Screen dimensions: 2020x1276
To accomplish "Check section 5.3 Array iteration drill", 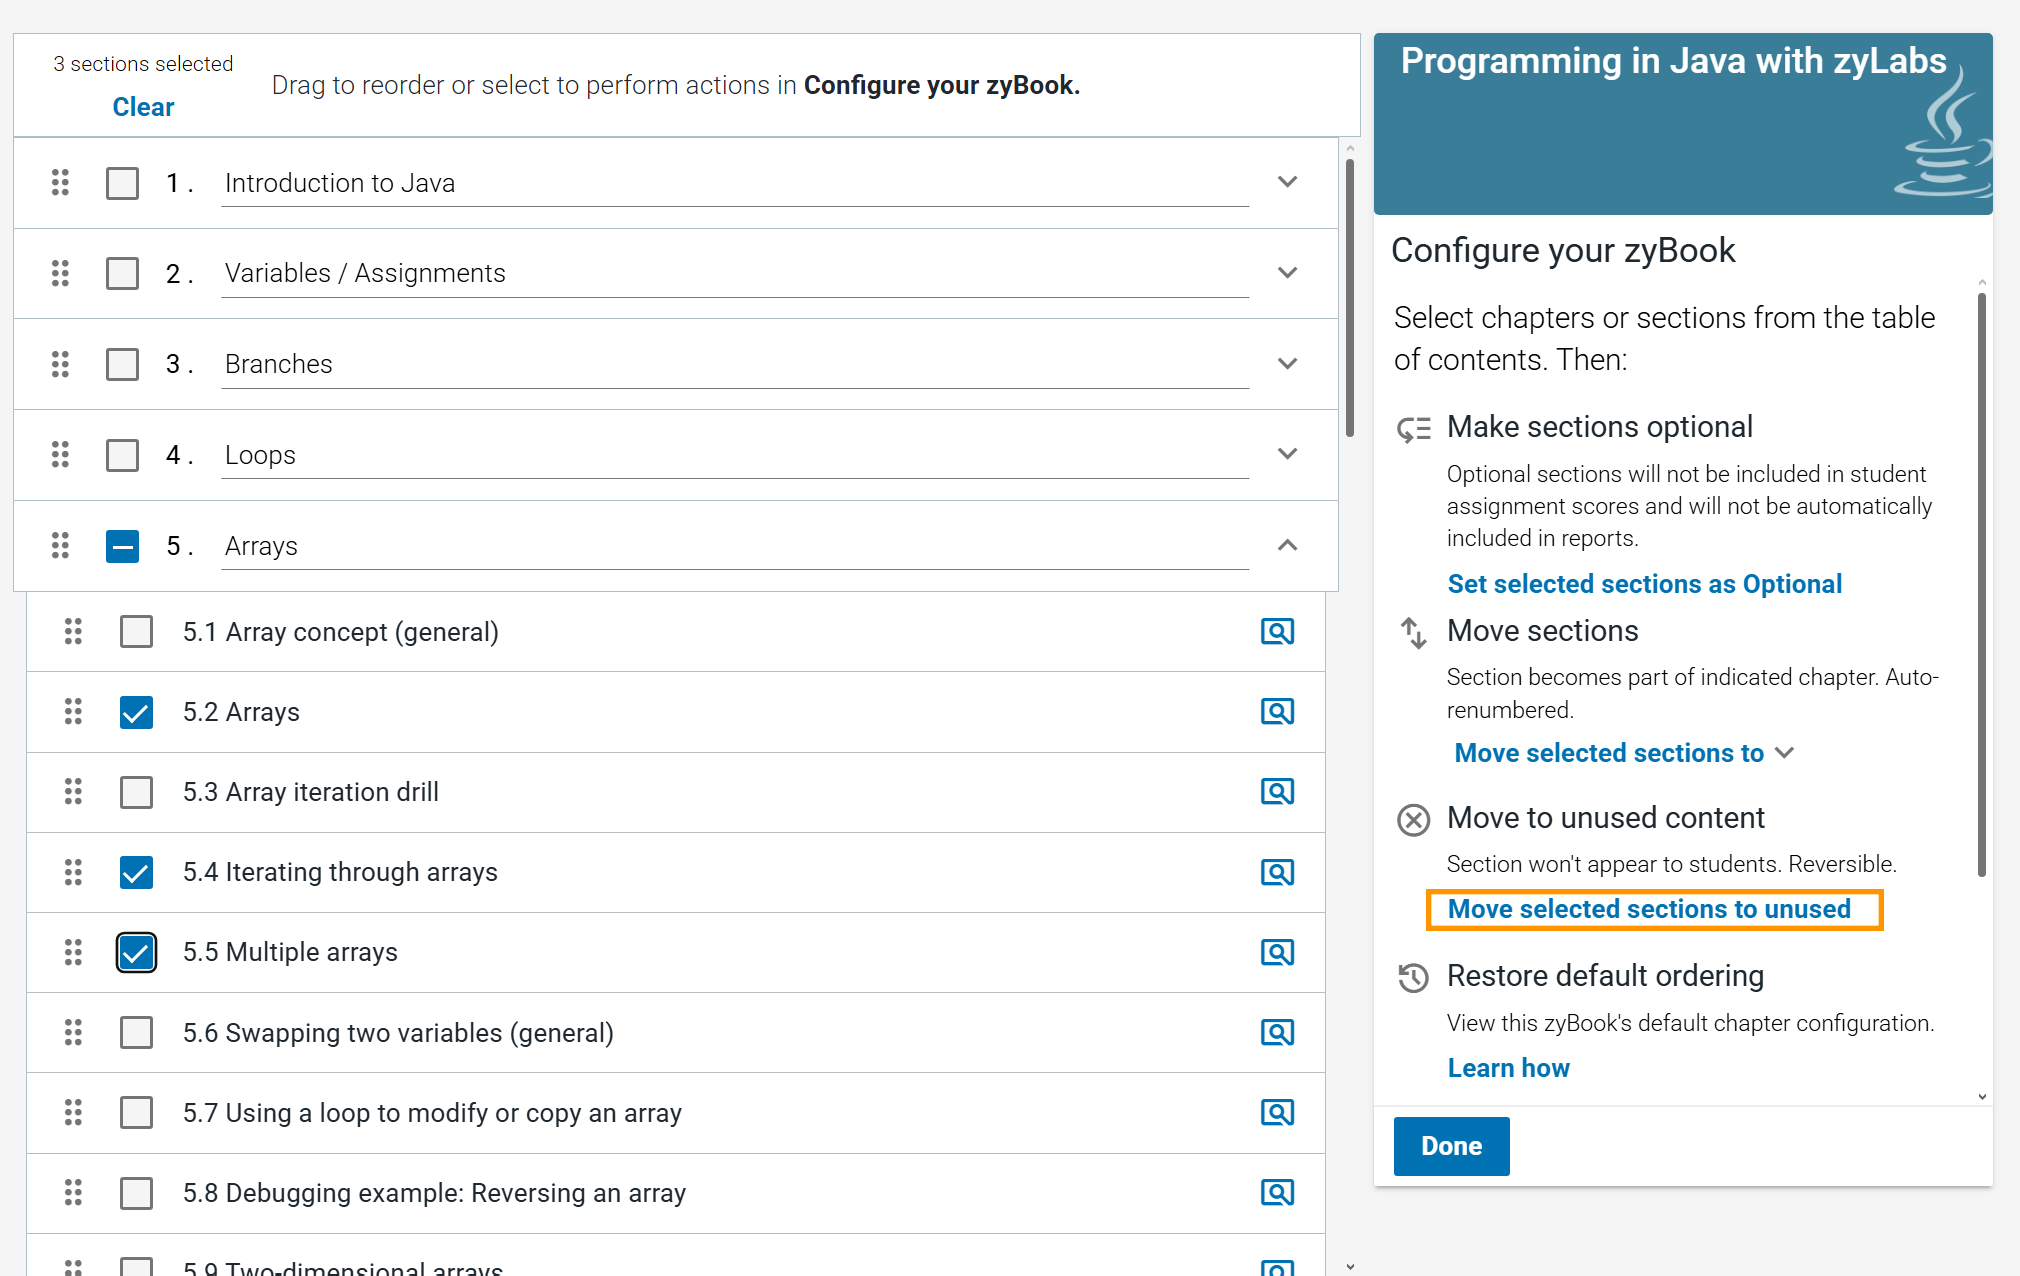I will (x=136, y=792).
